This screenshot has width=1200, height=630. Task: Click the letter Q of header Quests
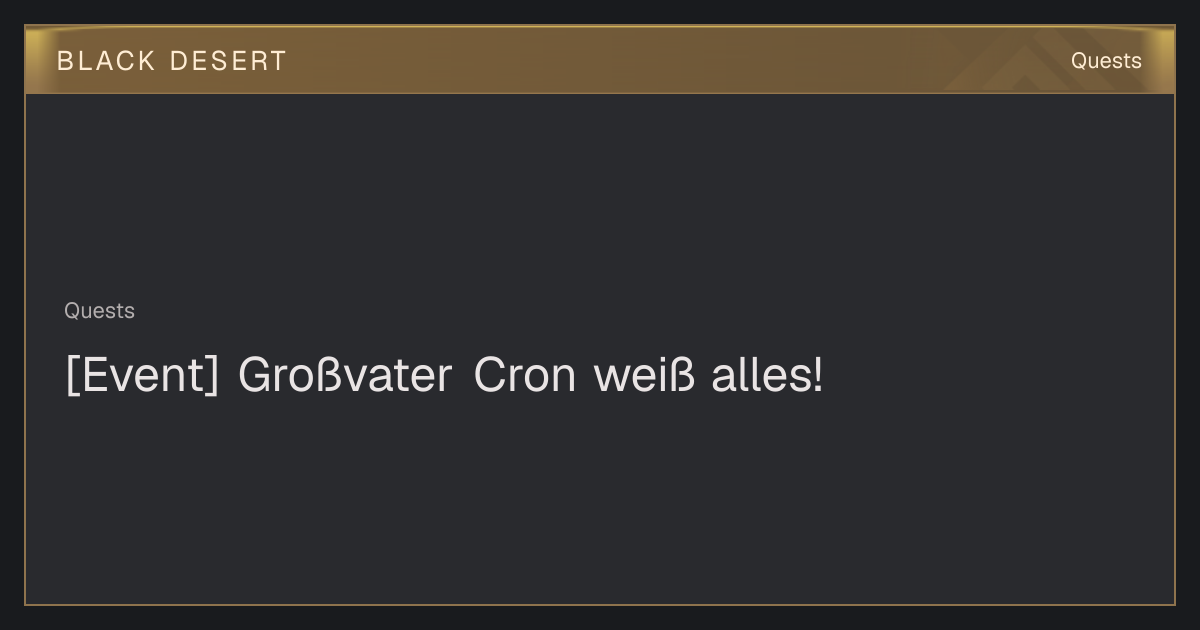coord(1079,61)
